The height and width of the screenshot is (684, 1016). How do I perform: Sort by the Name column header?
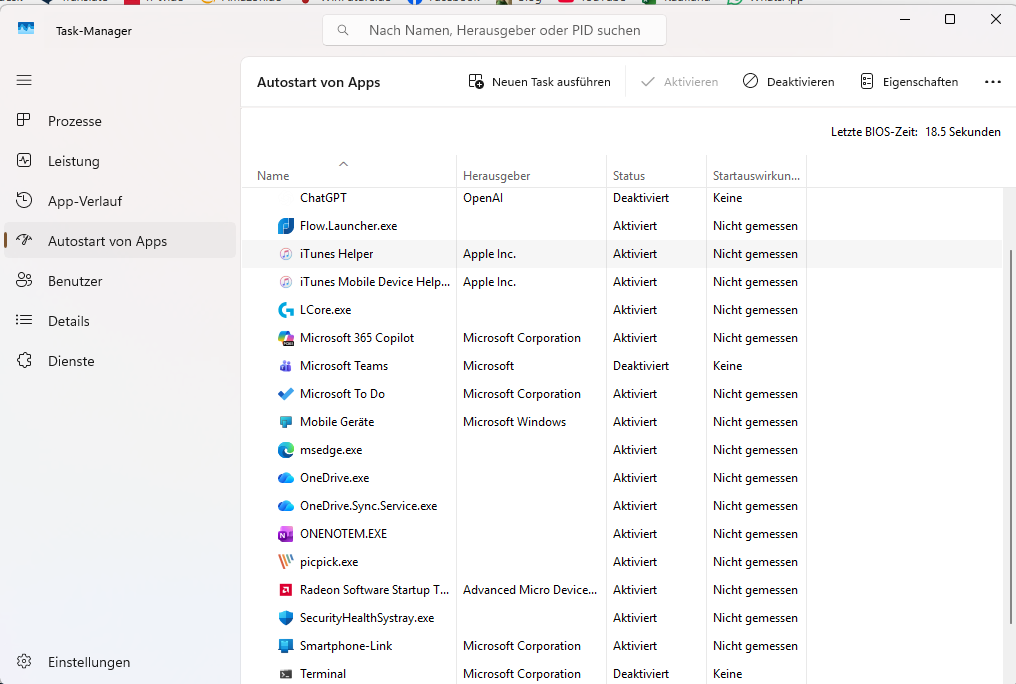[x=273, y=176]
